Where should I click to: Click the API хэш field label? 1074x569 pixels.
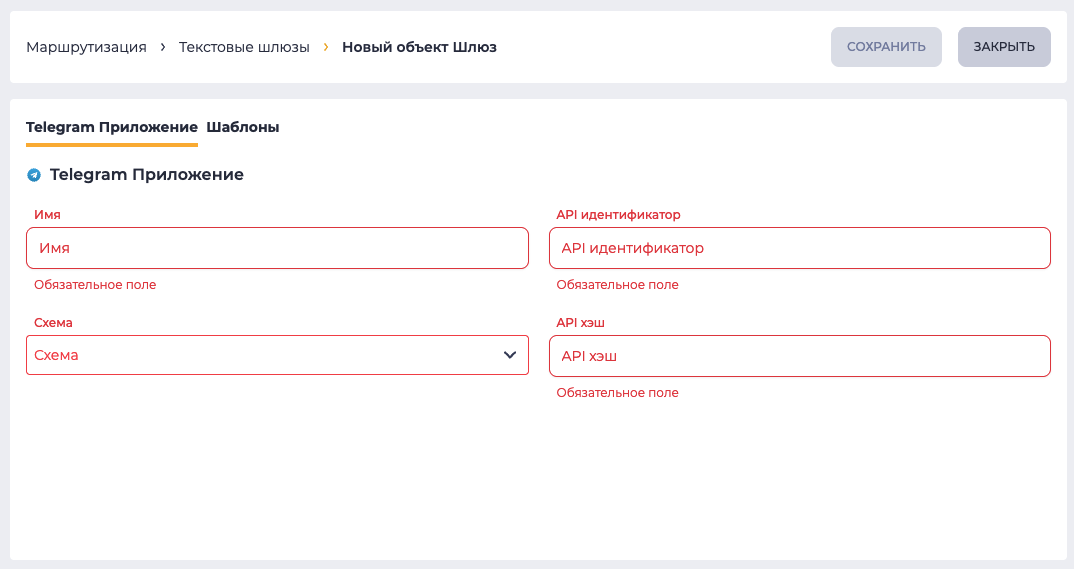[580, 323]
